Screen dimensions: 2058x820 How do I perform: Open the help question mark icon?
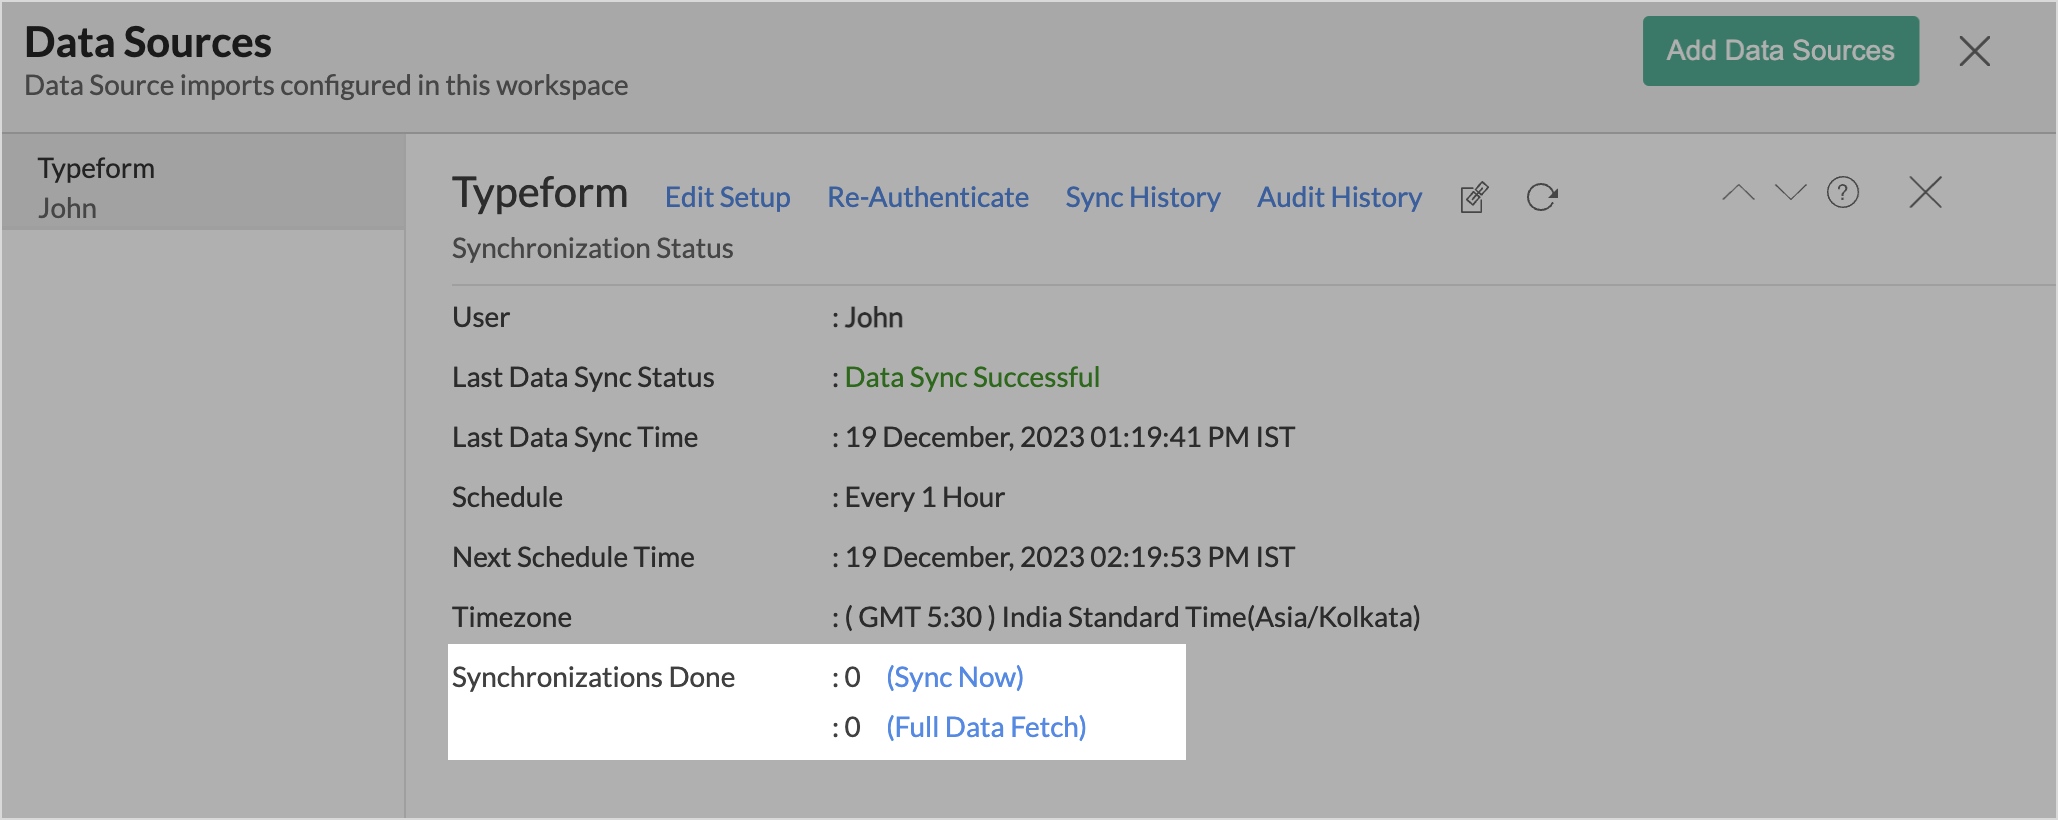1842,192
